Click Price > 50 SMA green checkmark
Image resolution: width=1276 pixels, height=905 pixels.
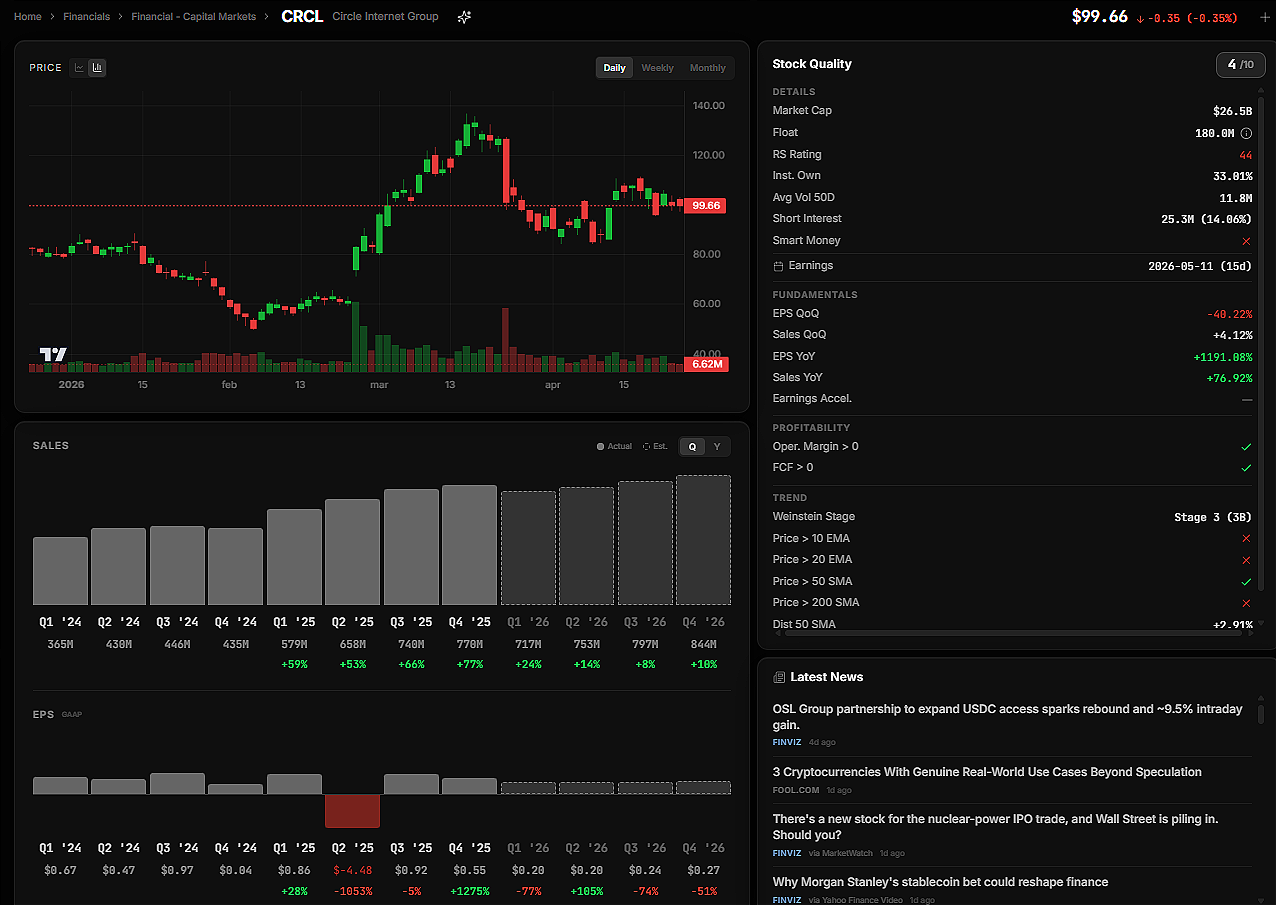click(x=1246, y=582)
